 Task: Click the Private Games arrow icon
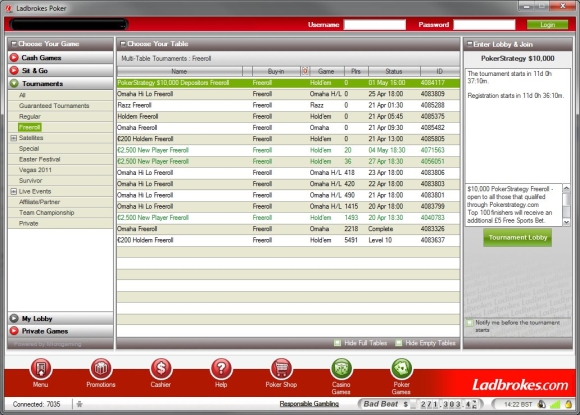[14, 331]
